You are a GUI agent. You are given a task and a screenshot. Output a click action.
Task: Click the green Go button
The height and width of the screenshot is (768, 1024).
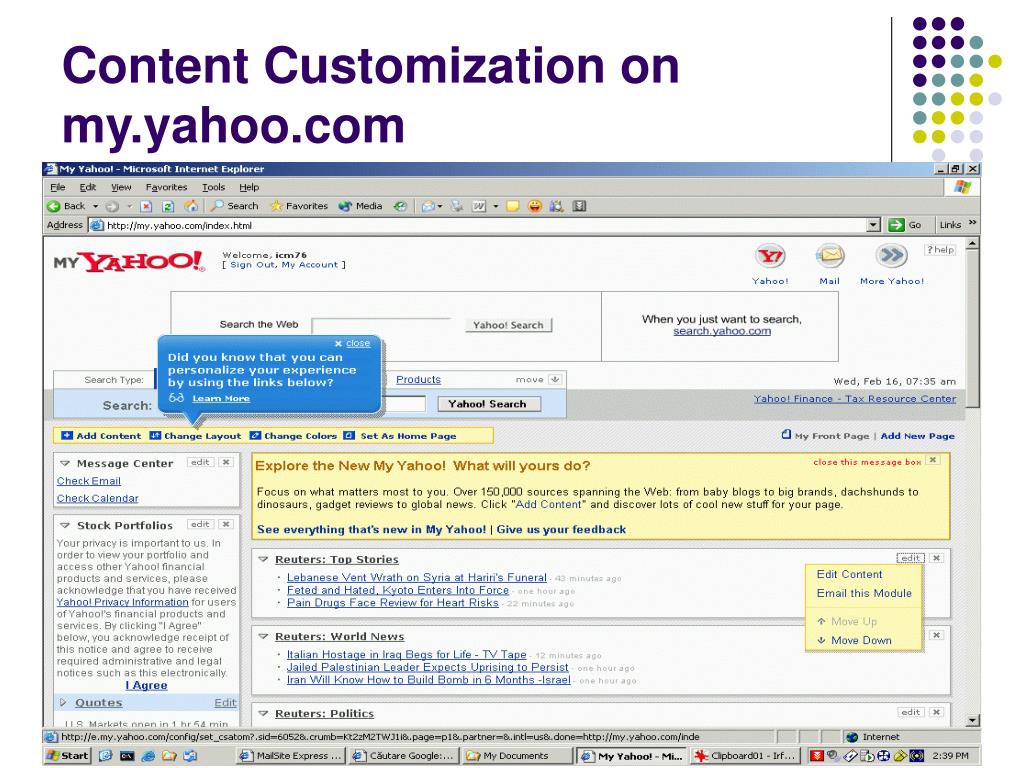pos(904,225)
